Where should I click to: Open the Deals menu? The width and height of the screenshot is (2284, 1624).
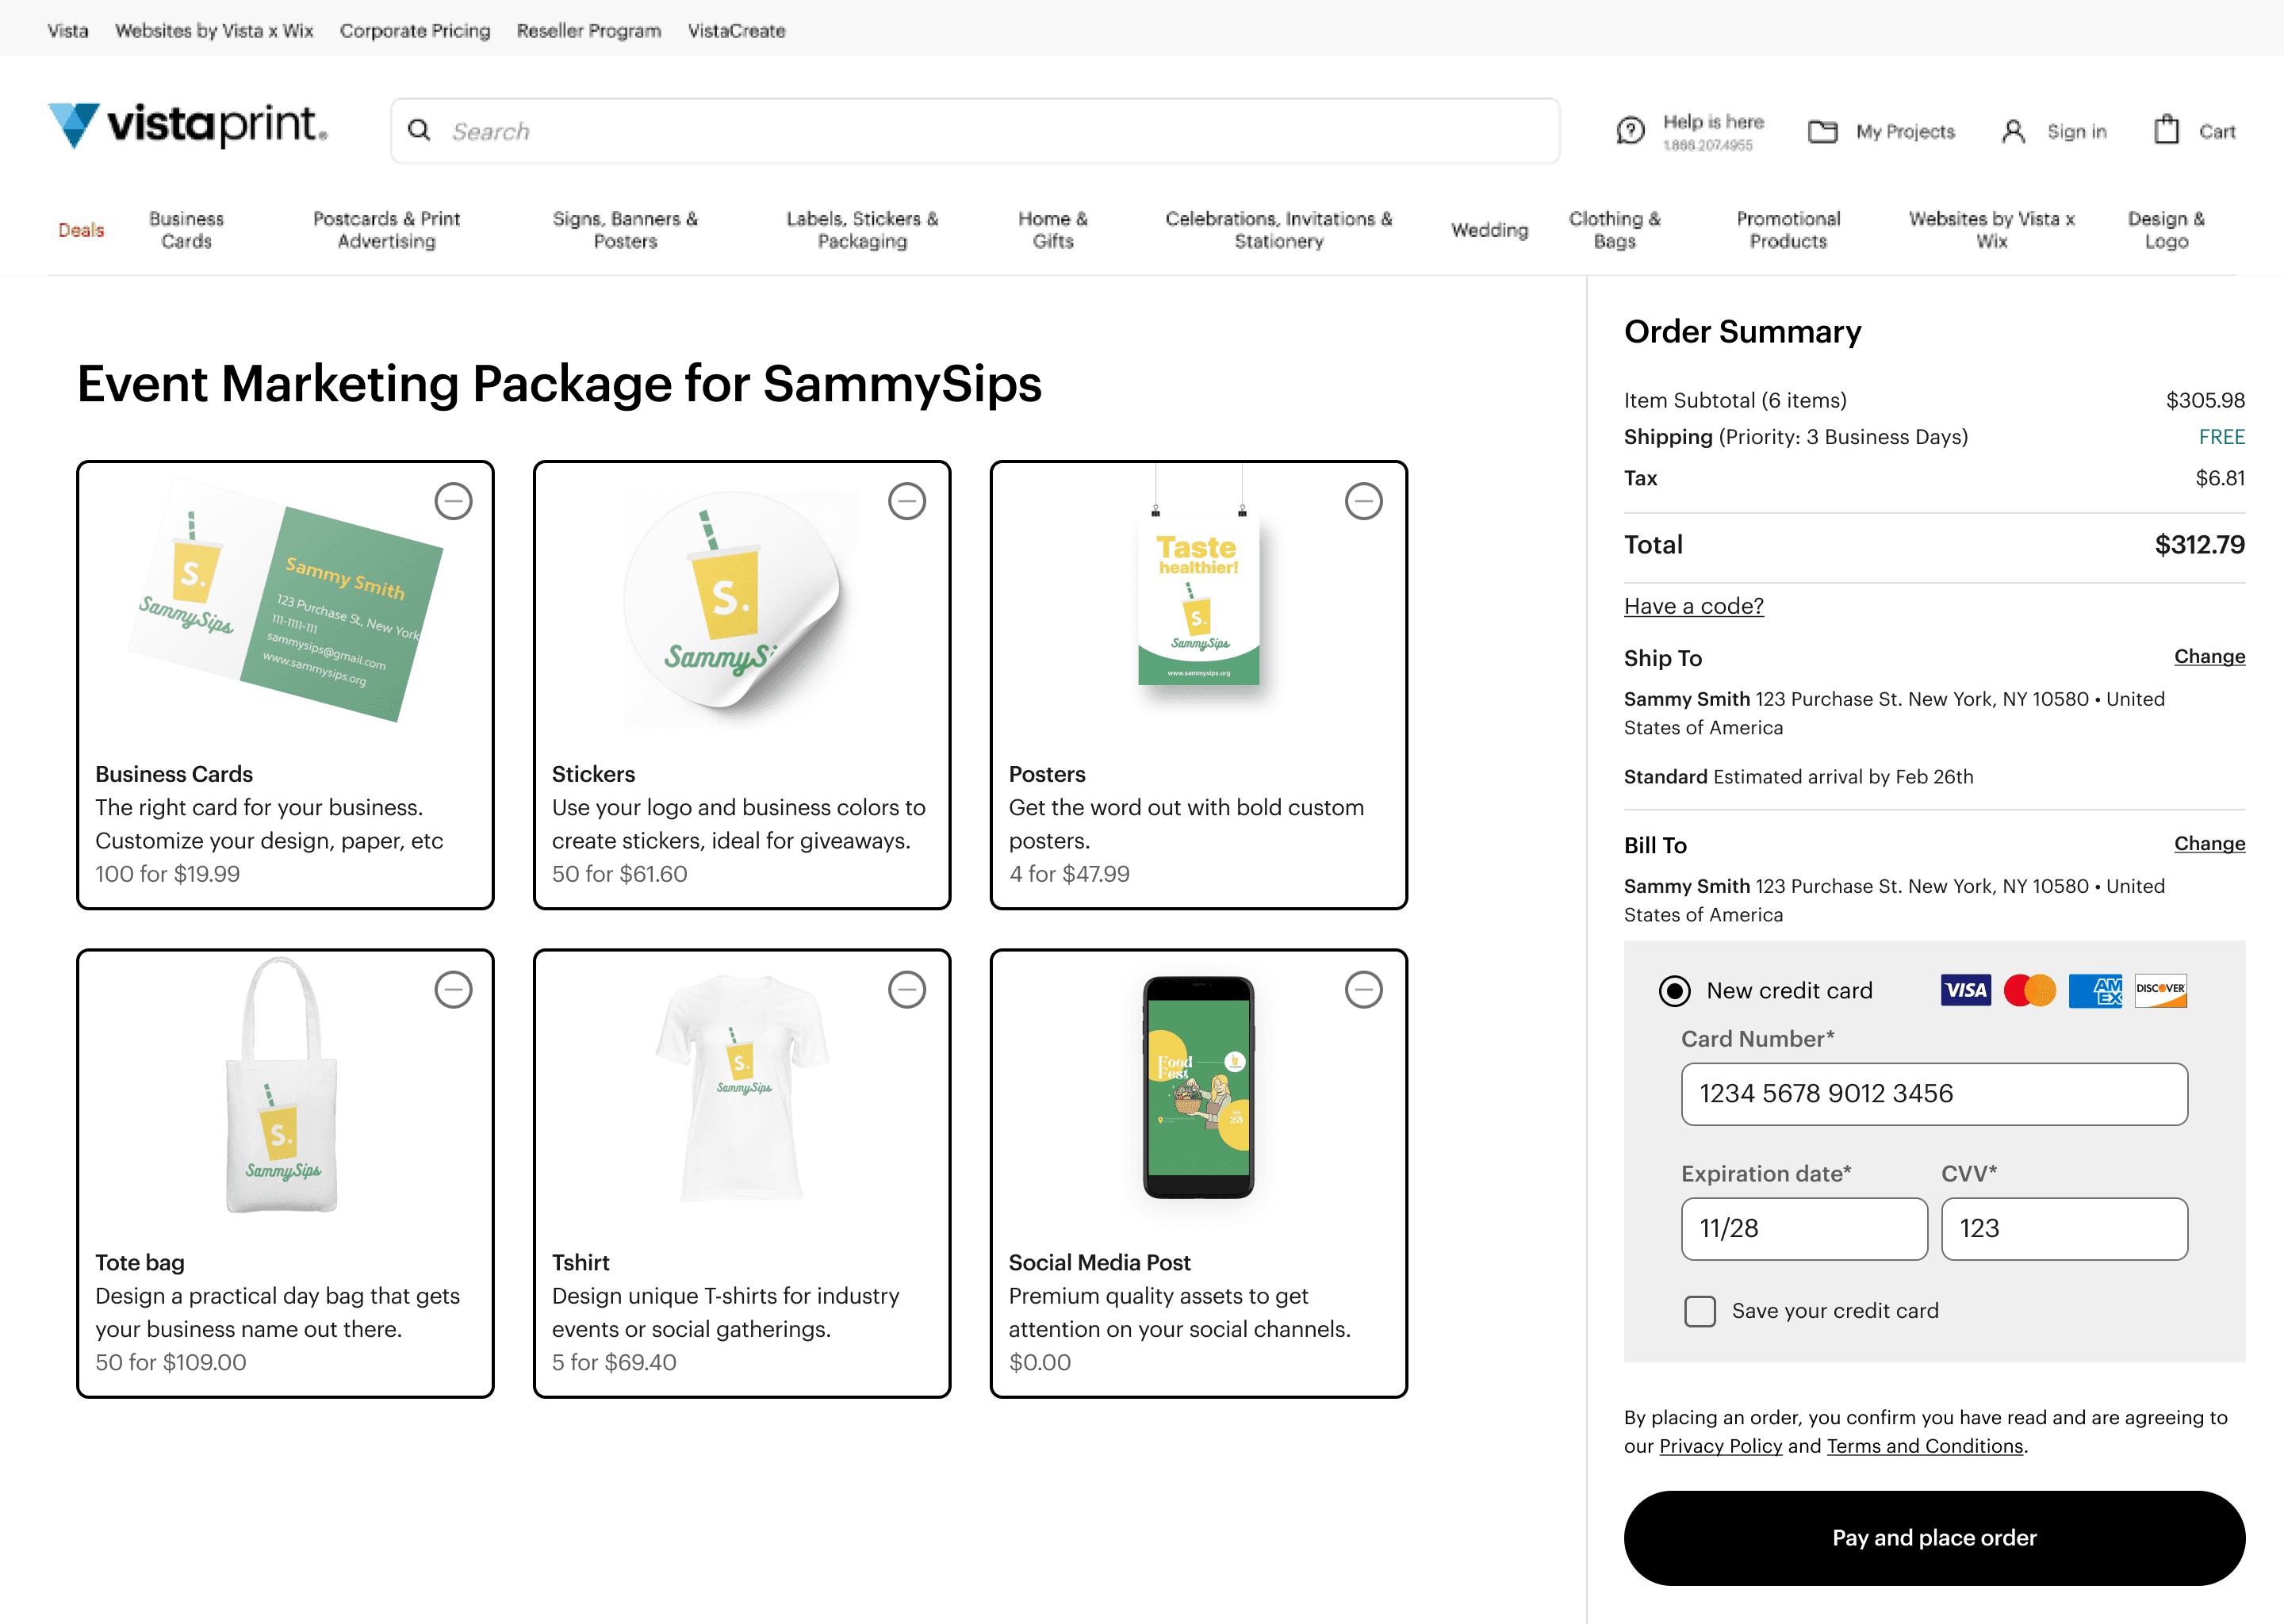(x=80, y=229)
